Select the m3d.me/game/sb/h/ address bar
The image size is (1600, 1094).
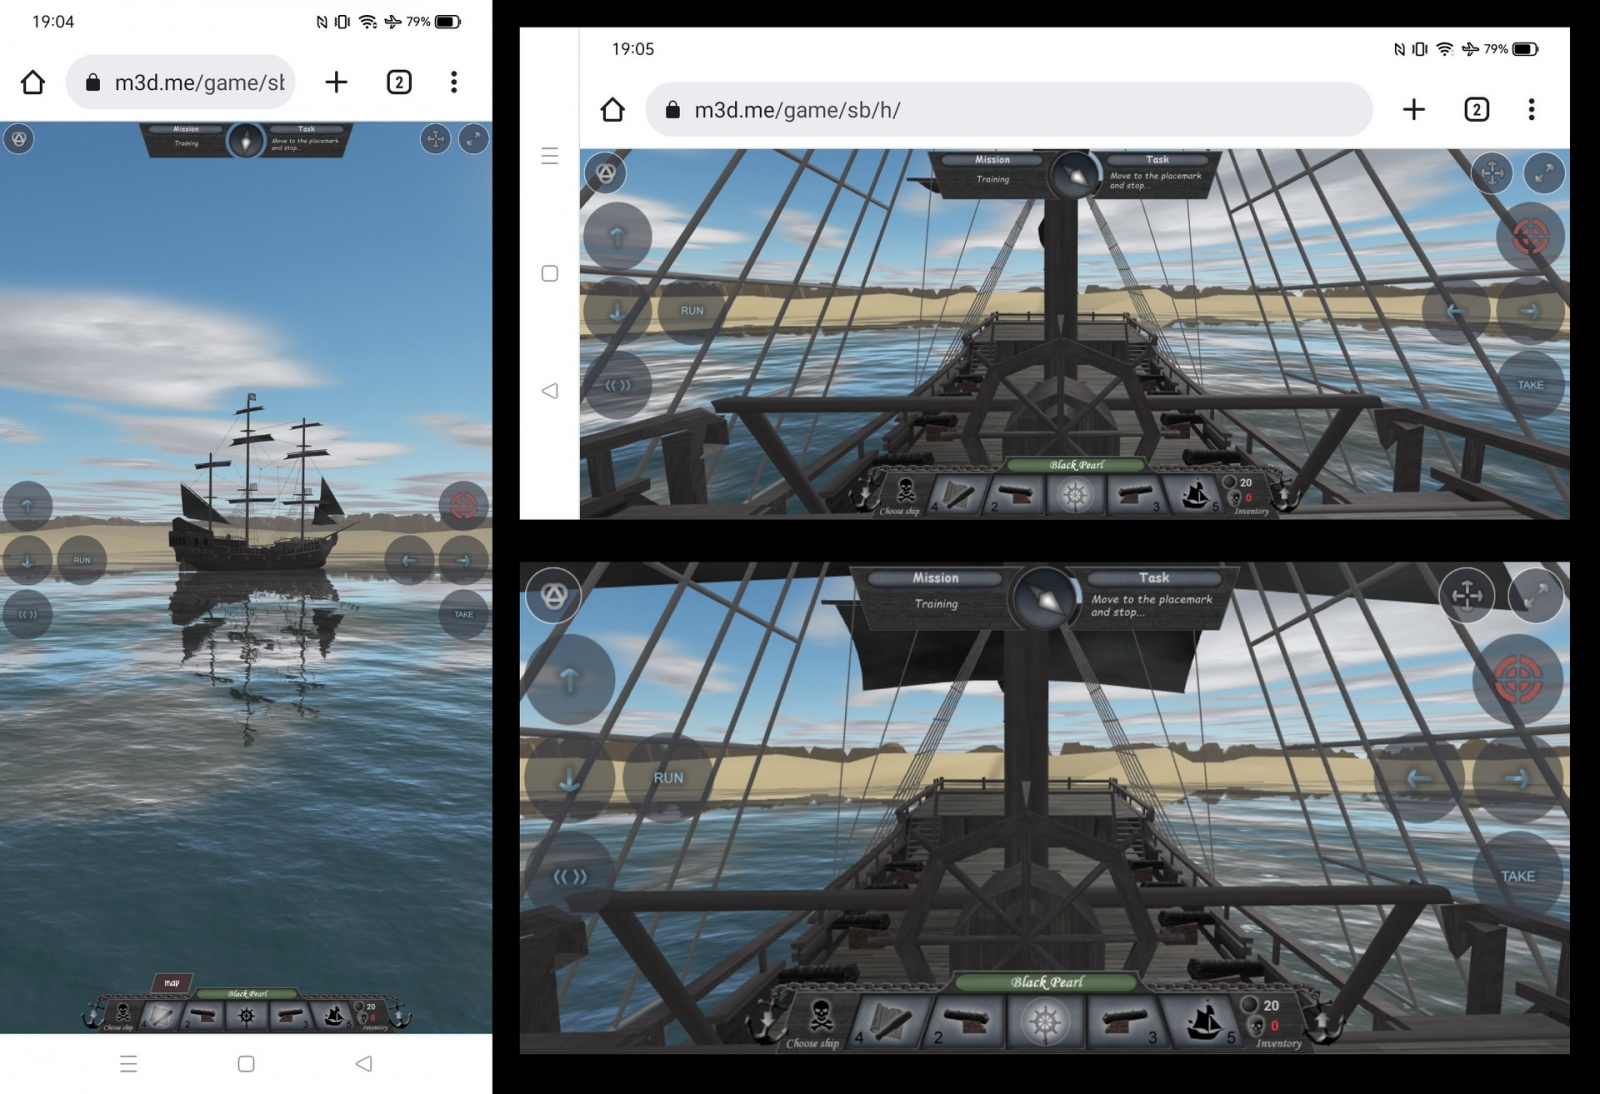click(x=1008, y=109)
